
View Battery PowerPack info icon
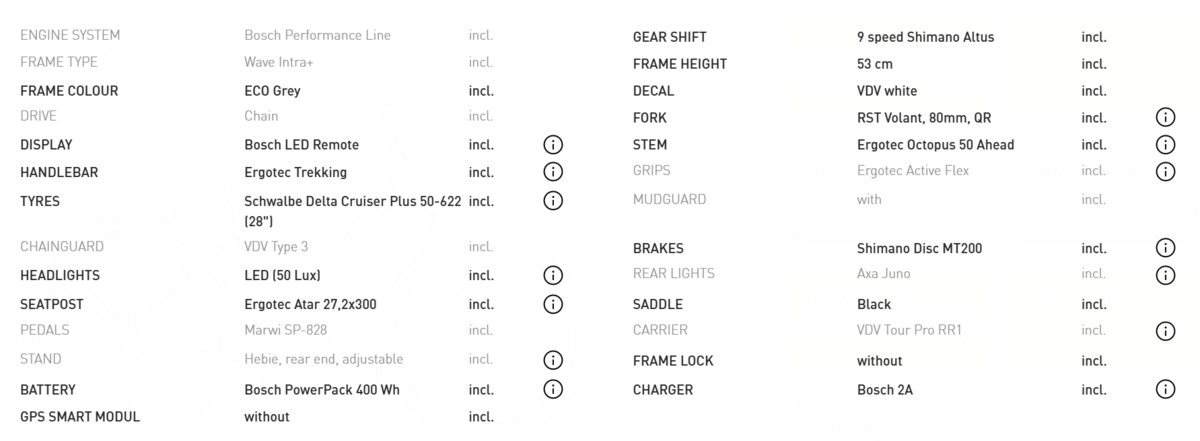click(x=553, y=389)
